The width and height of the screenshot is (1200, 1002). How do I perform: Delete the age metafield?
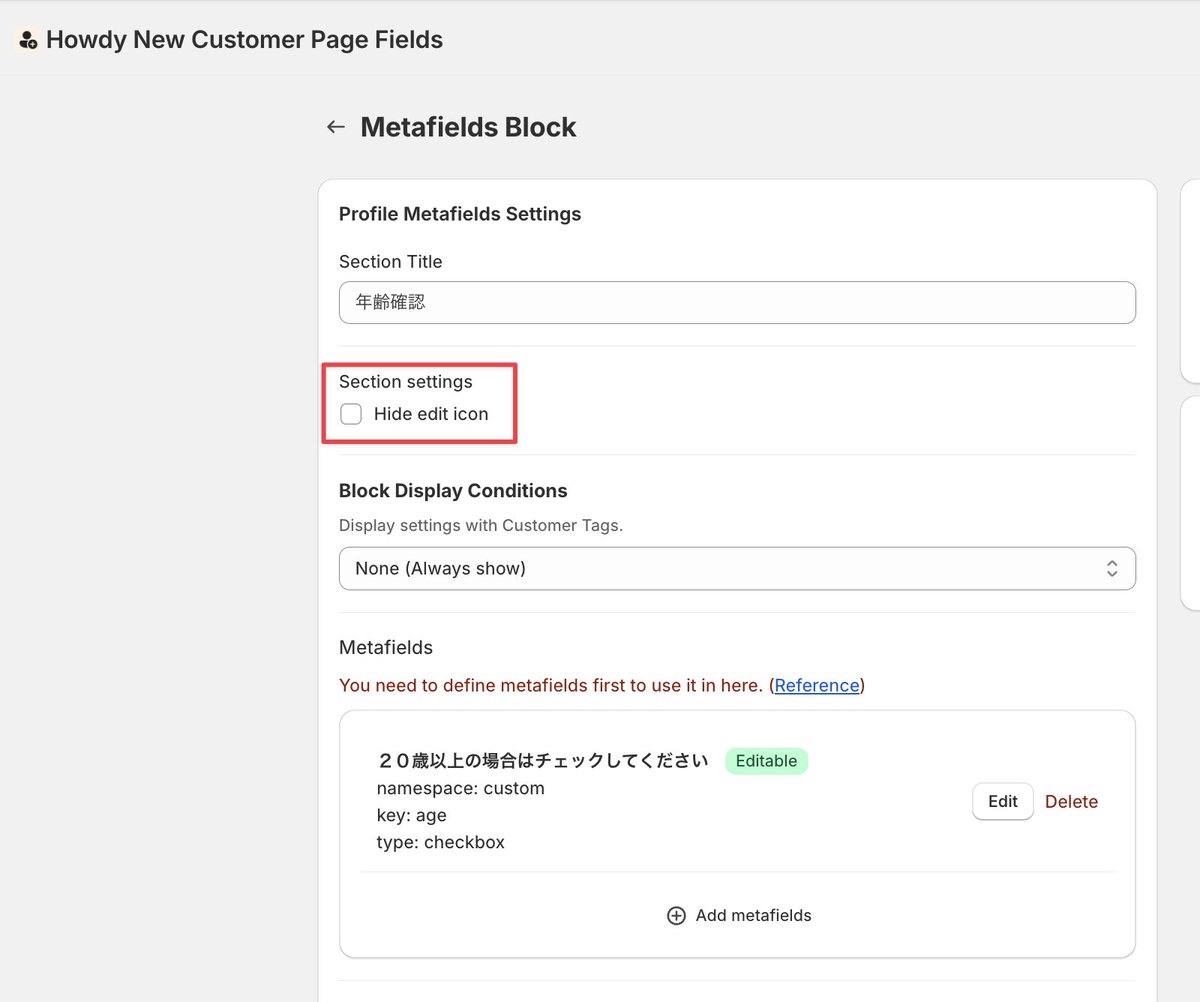1071,802
